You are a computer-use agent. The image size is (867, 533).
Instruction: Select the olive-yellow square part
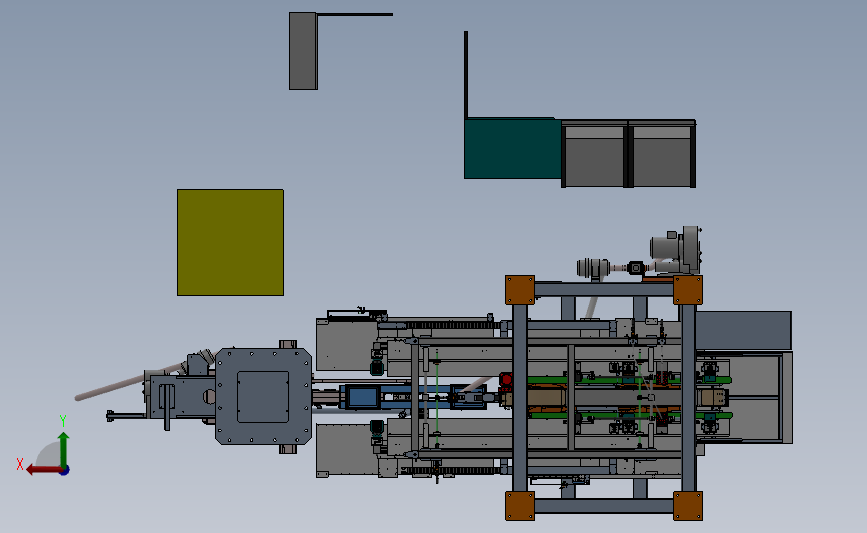pyautogui.click(x=230, y=242)
